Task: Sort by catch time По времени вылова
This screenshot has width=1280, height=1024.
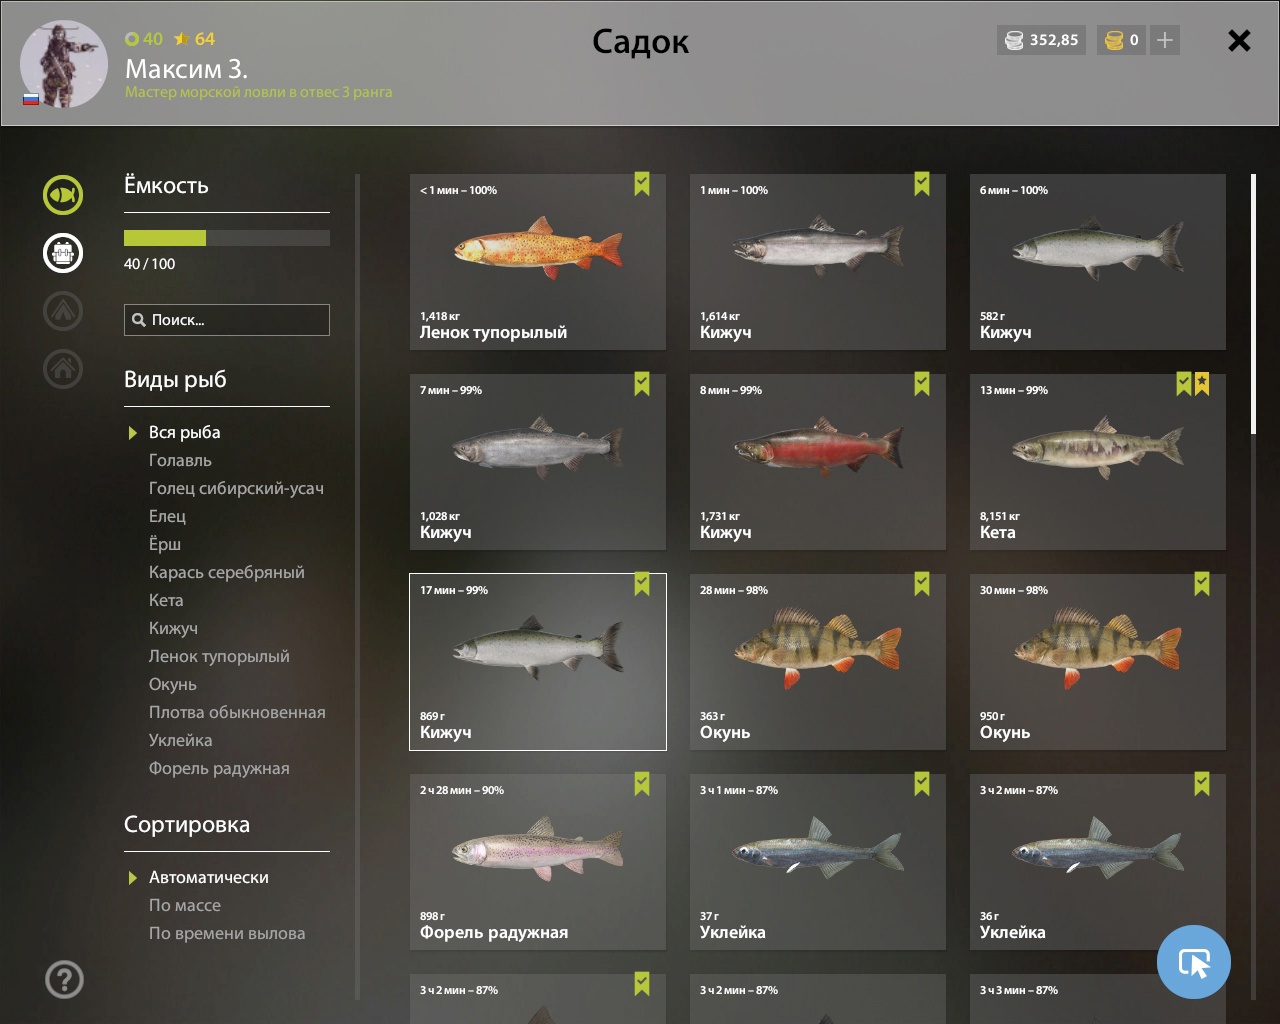Action: [x=227, y=933]
